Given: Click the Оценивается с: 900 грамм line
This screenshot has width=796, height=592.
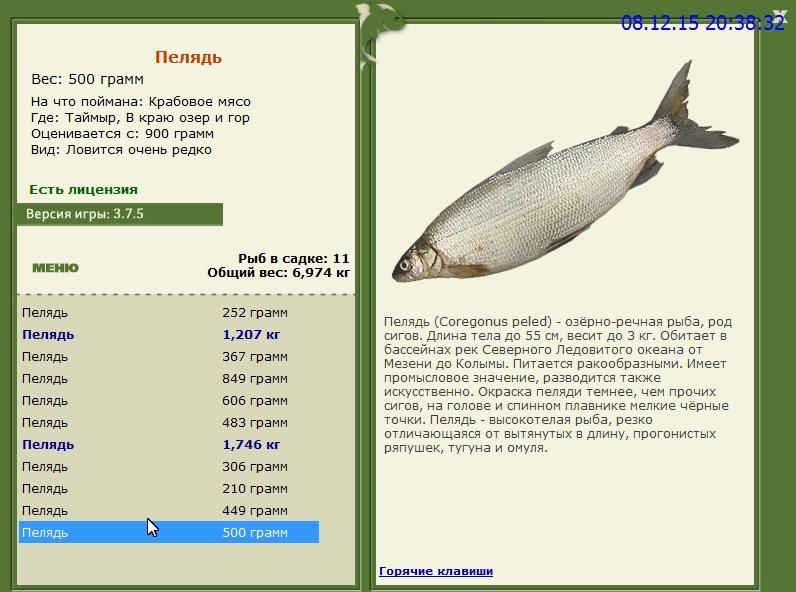Looking at the screenshot, I should pyautogui.click(x=122, y=134).
